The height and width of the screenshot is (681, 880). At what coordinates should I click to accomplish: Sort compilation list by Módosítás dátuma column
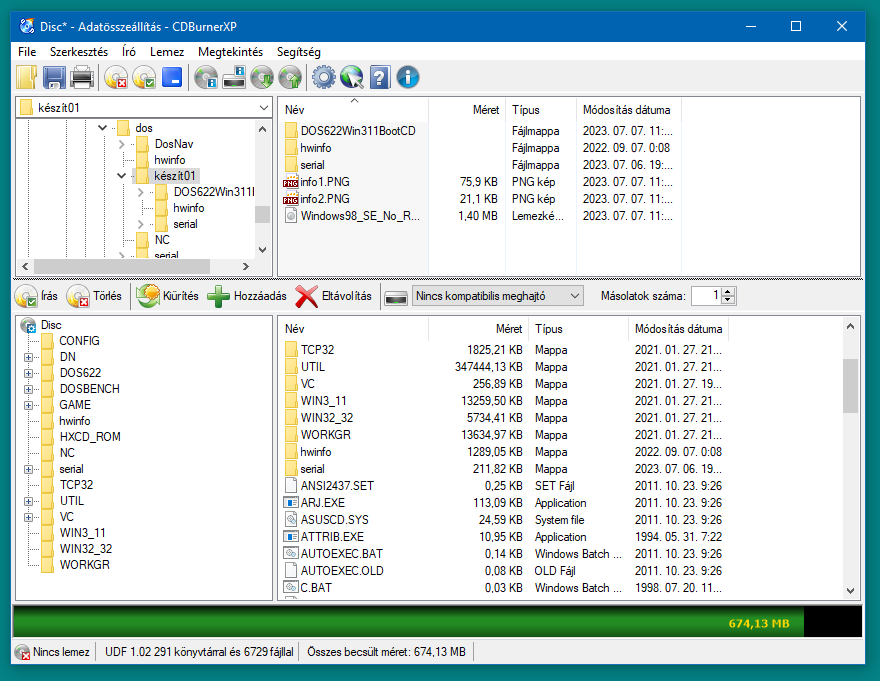tap(679, 329)
